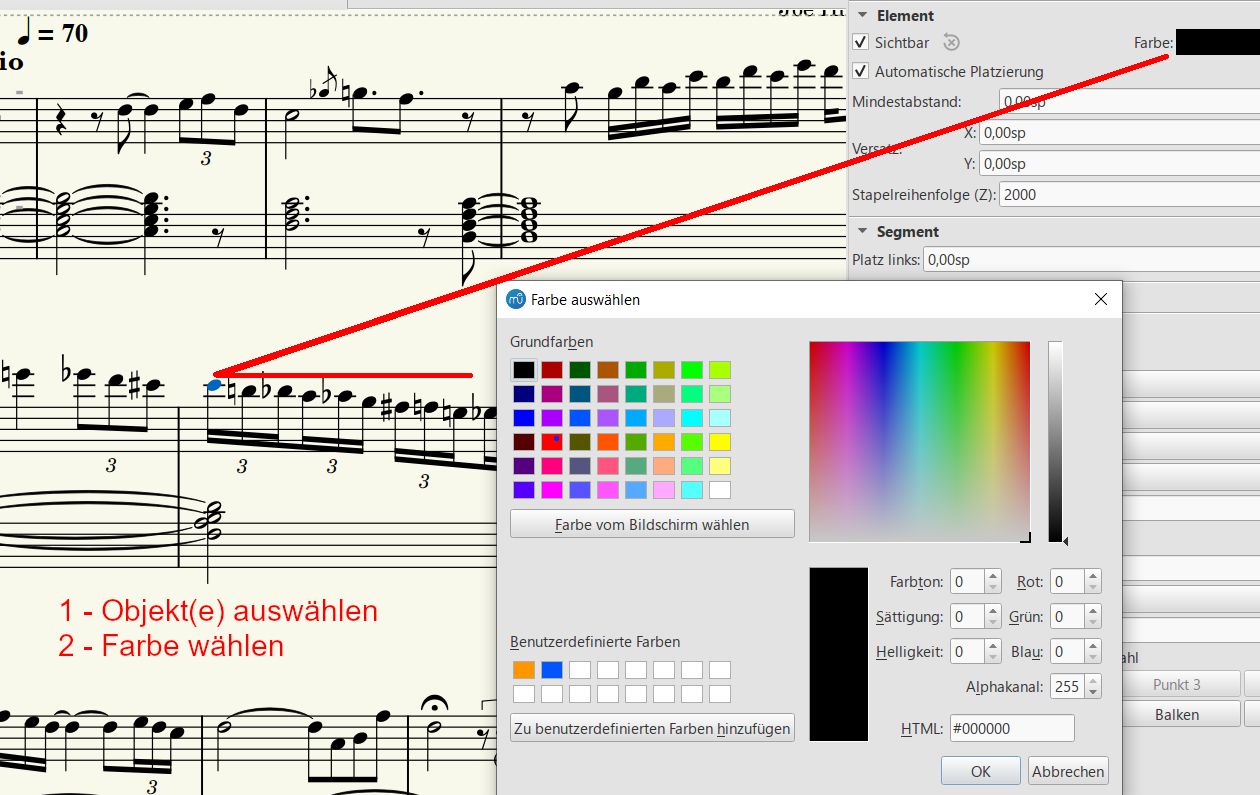Increase Helligkeit with its up arrow

(992, 646)
